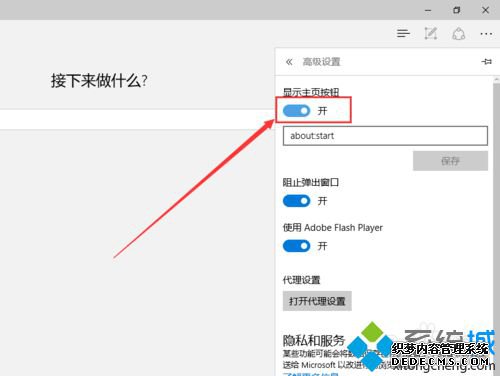500x376 pixels.
Task: Click the 使用 Adobe Flash Player label
Action: click(x=333, y=228)
